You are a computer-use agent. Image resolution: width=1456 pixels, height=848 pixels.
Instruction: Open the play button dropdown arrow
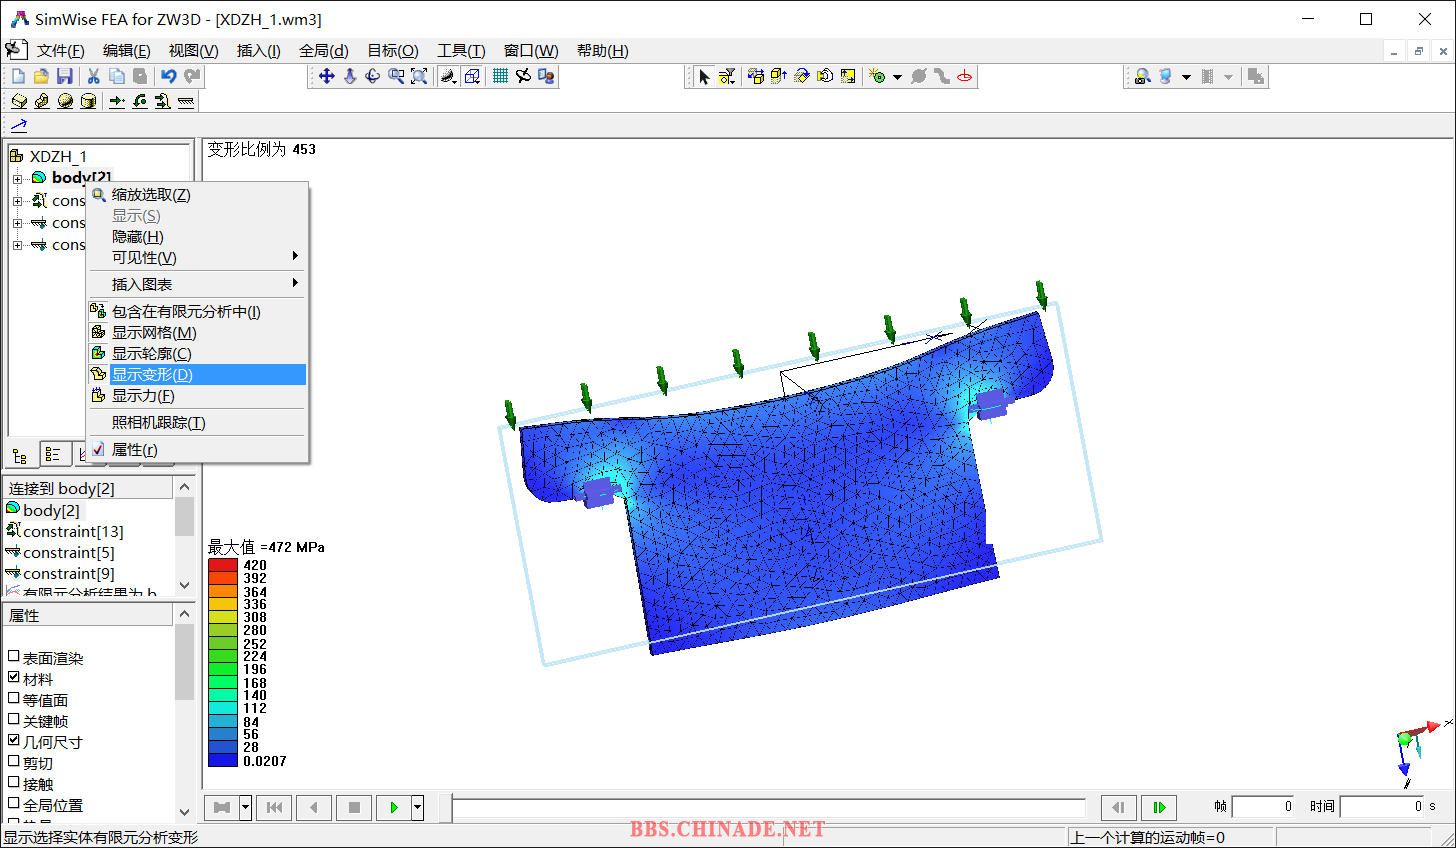click(418, 807)
